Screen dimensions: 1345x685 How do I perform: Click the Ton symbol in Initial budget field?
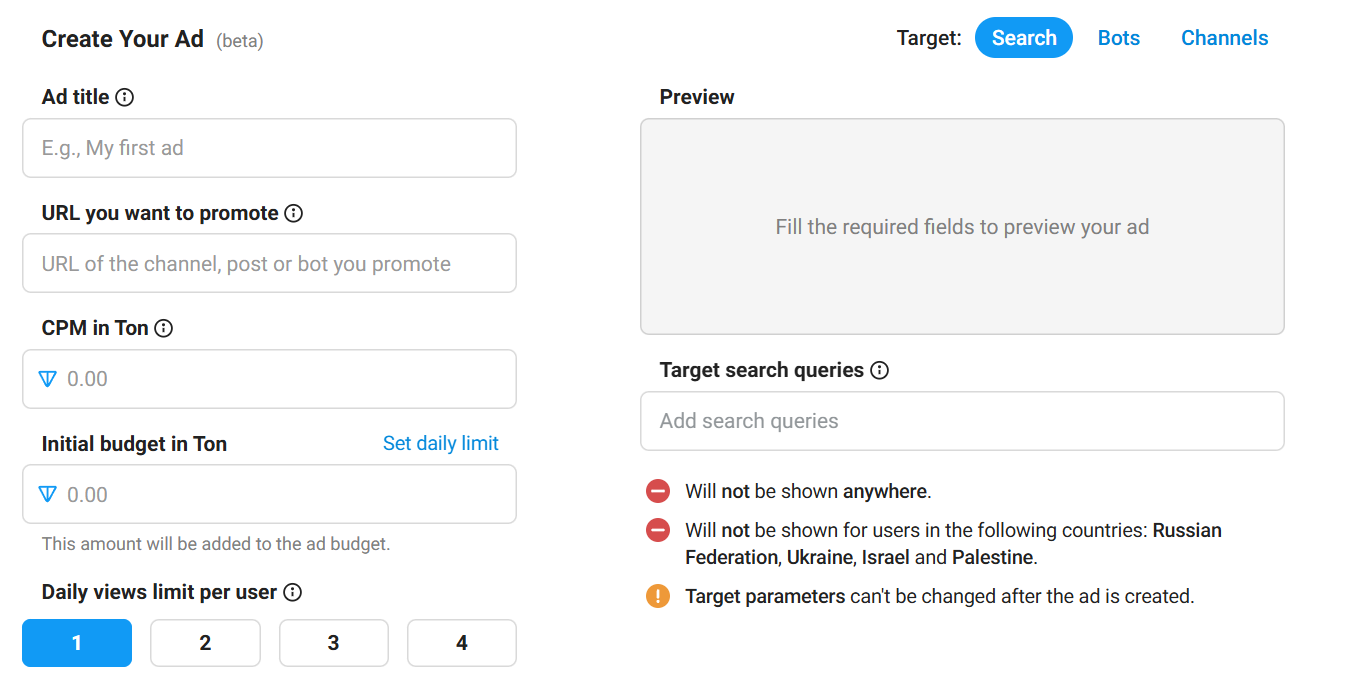pyautogui.click(x=48, y=494)
